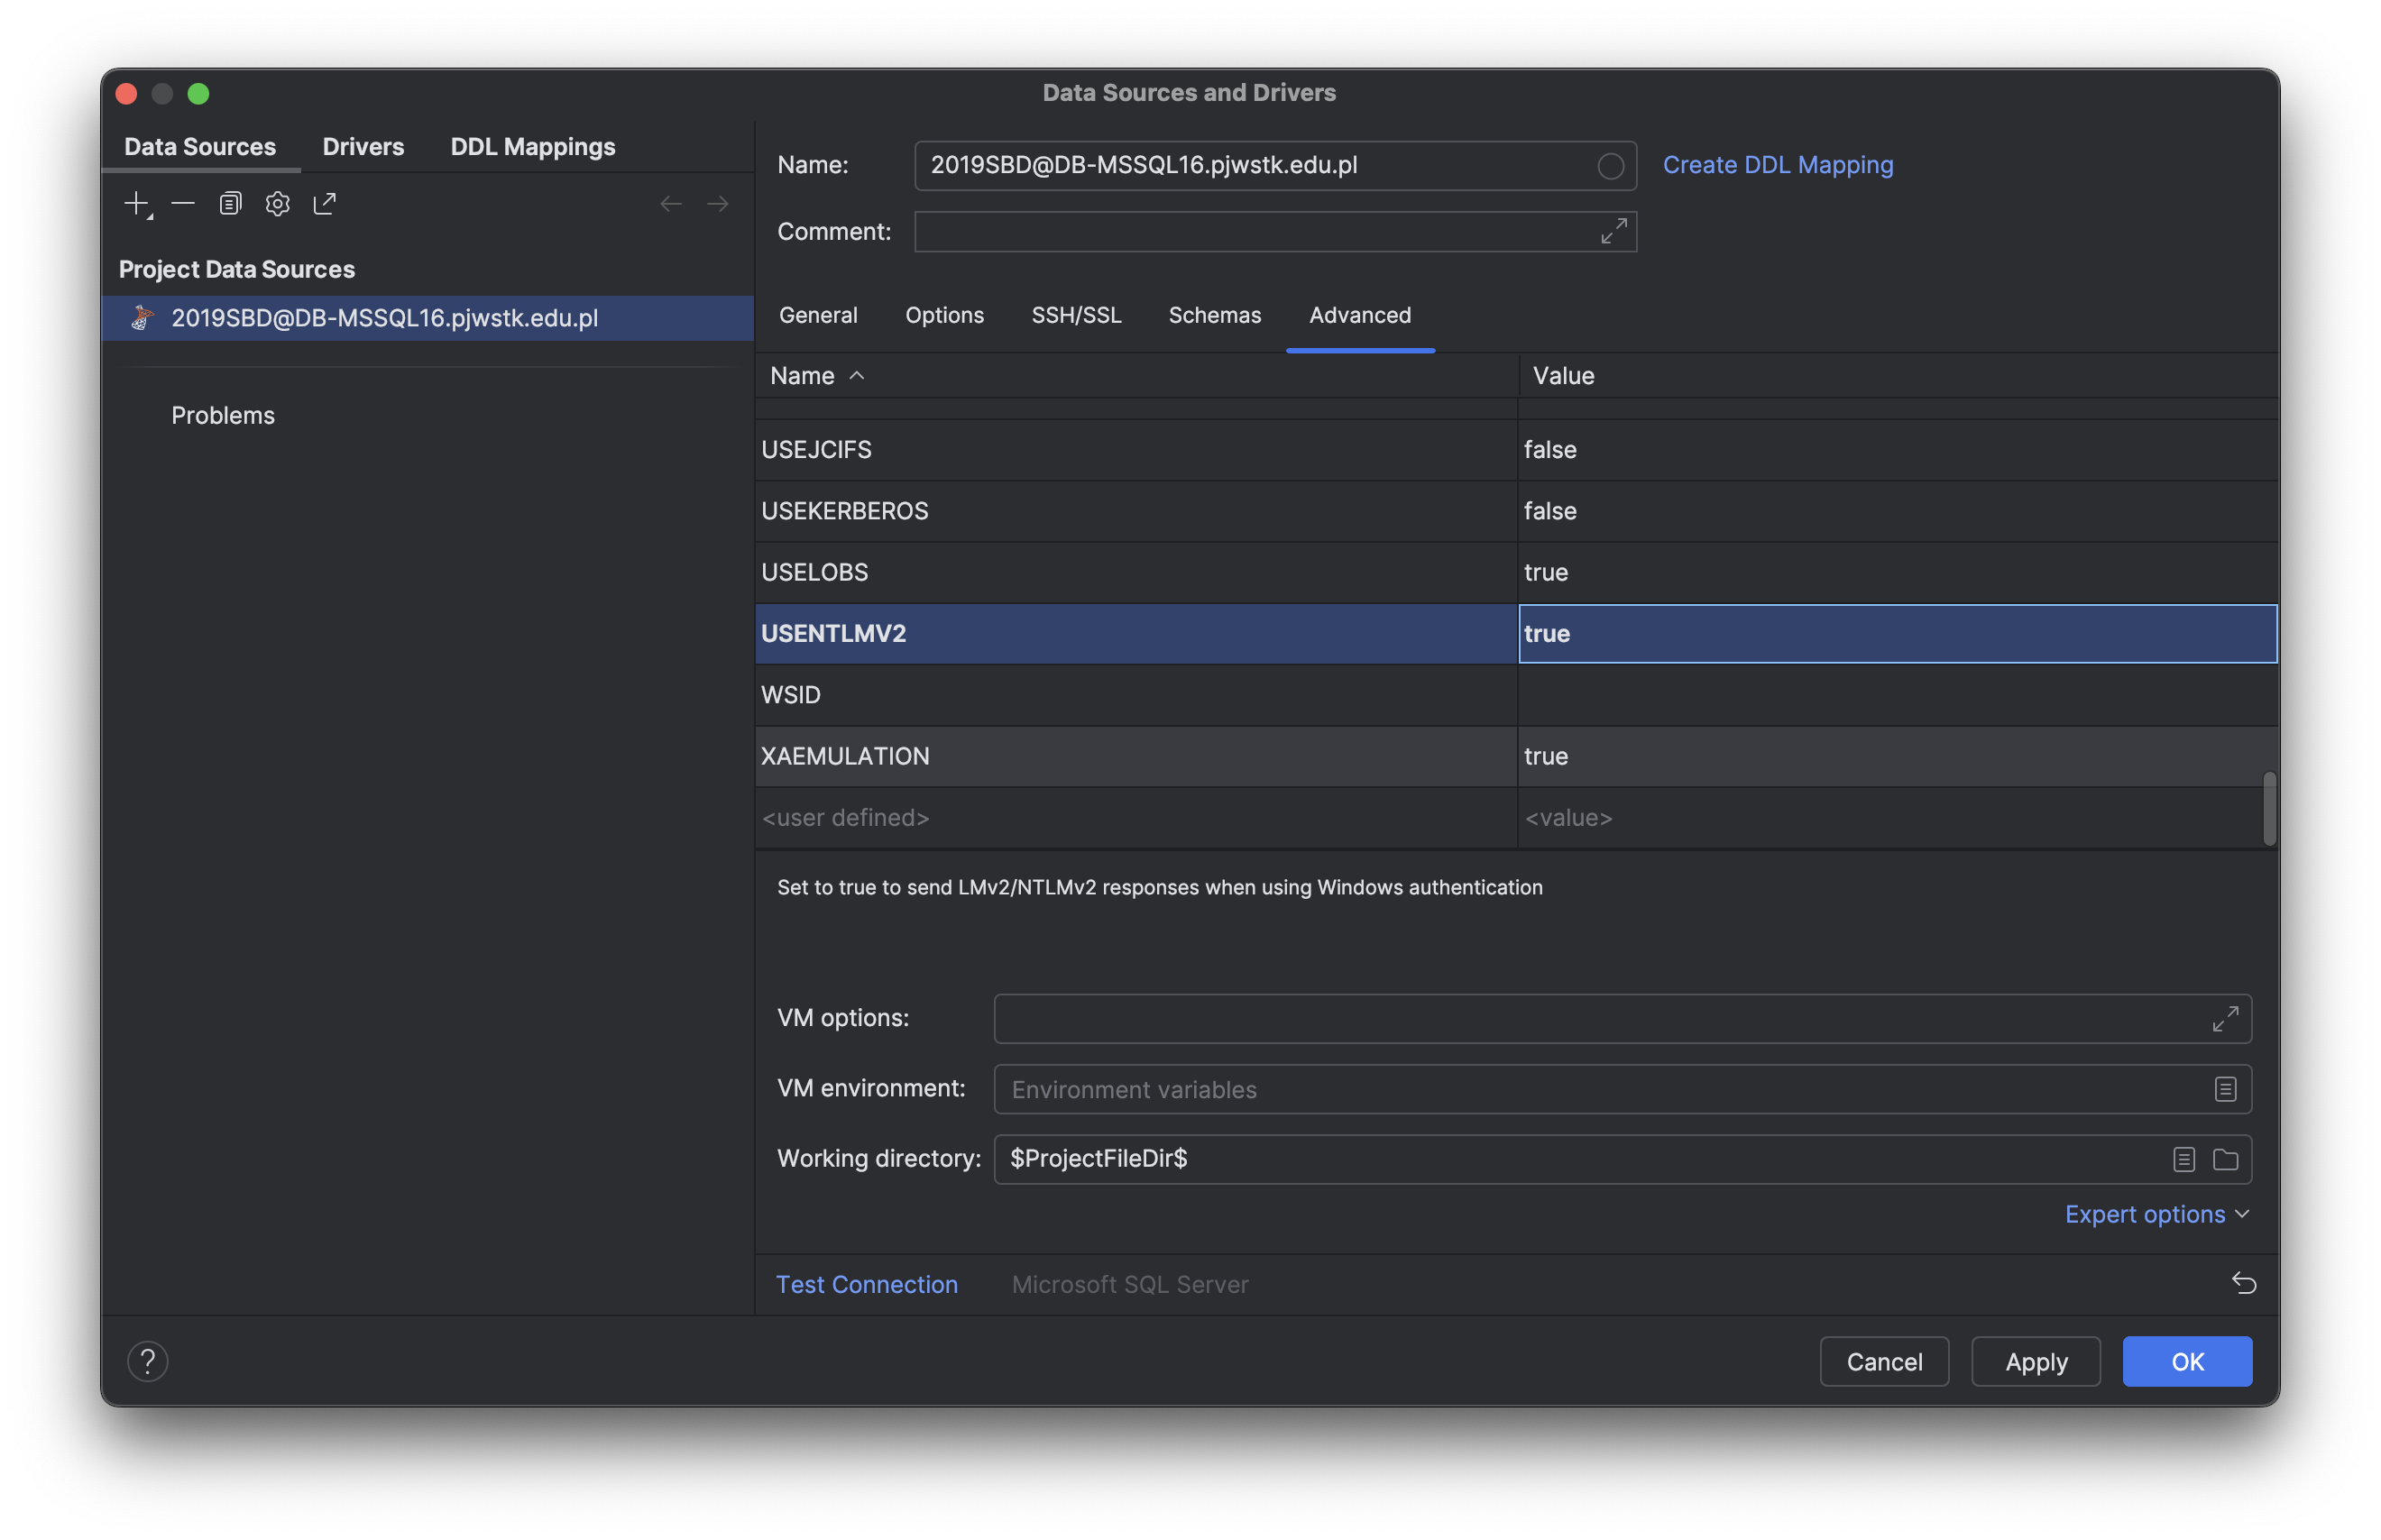Open the Schemas tab

point(1214,315)
